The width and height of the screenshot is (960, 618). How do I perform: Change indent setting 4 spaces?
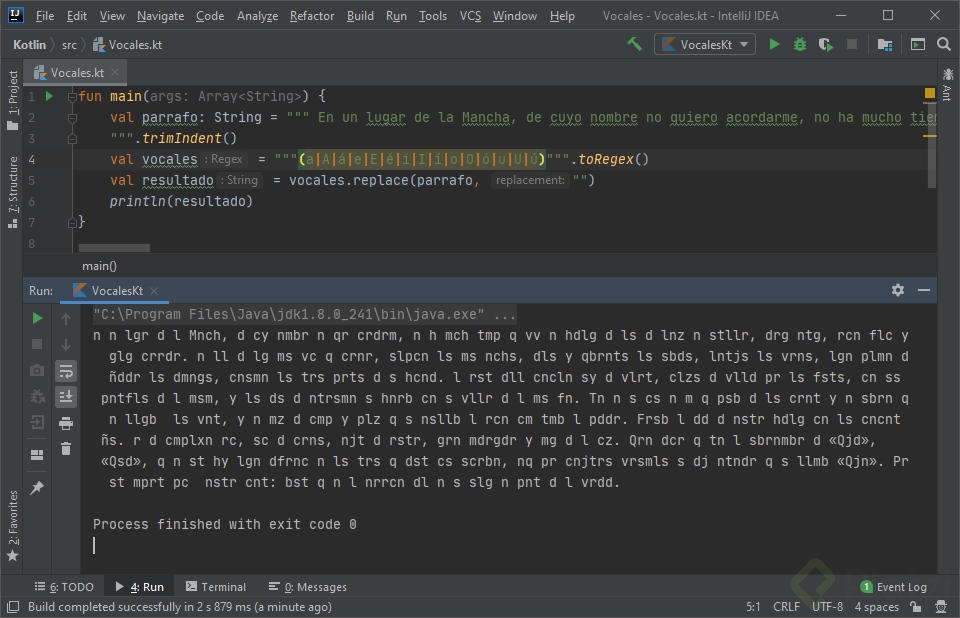(x=876, y=606)
